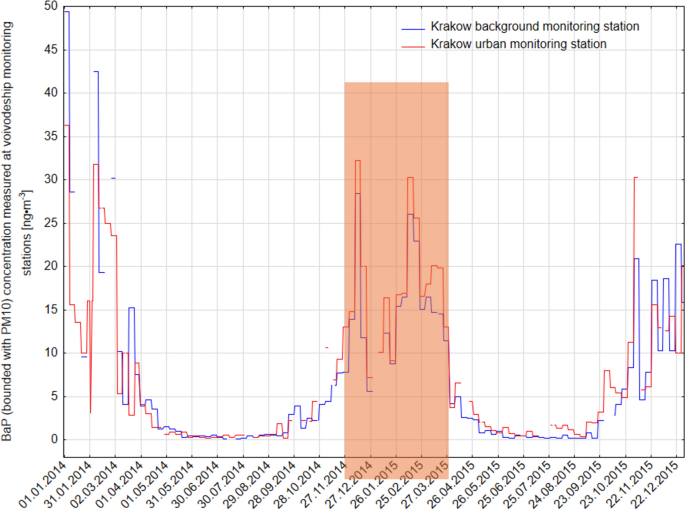Click the y-axis label 10
The image size is (685, 510).
coord(51,353)
